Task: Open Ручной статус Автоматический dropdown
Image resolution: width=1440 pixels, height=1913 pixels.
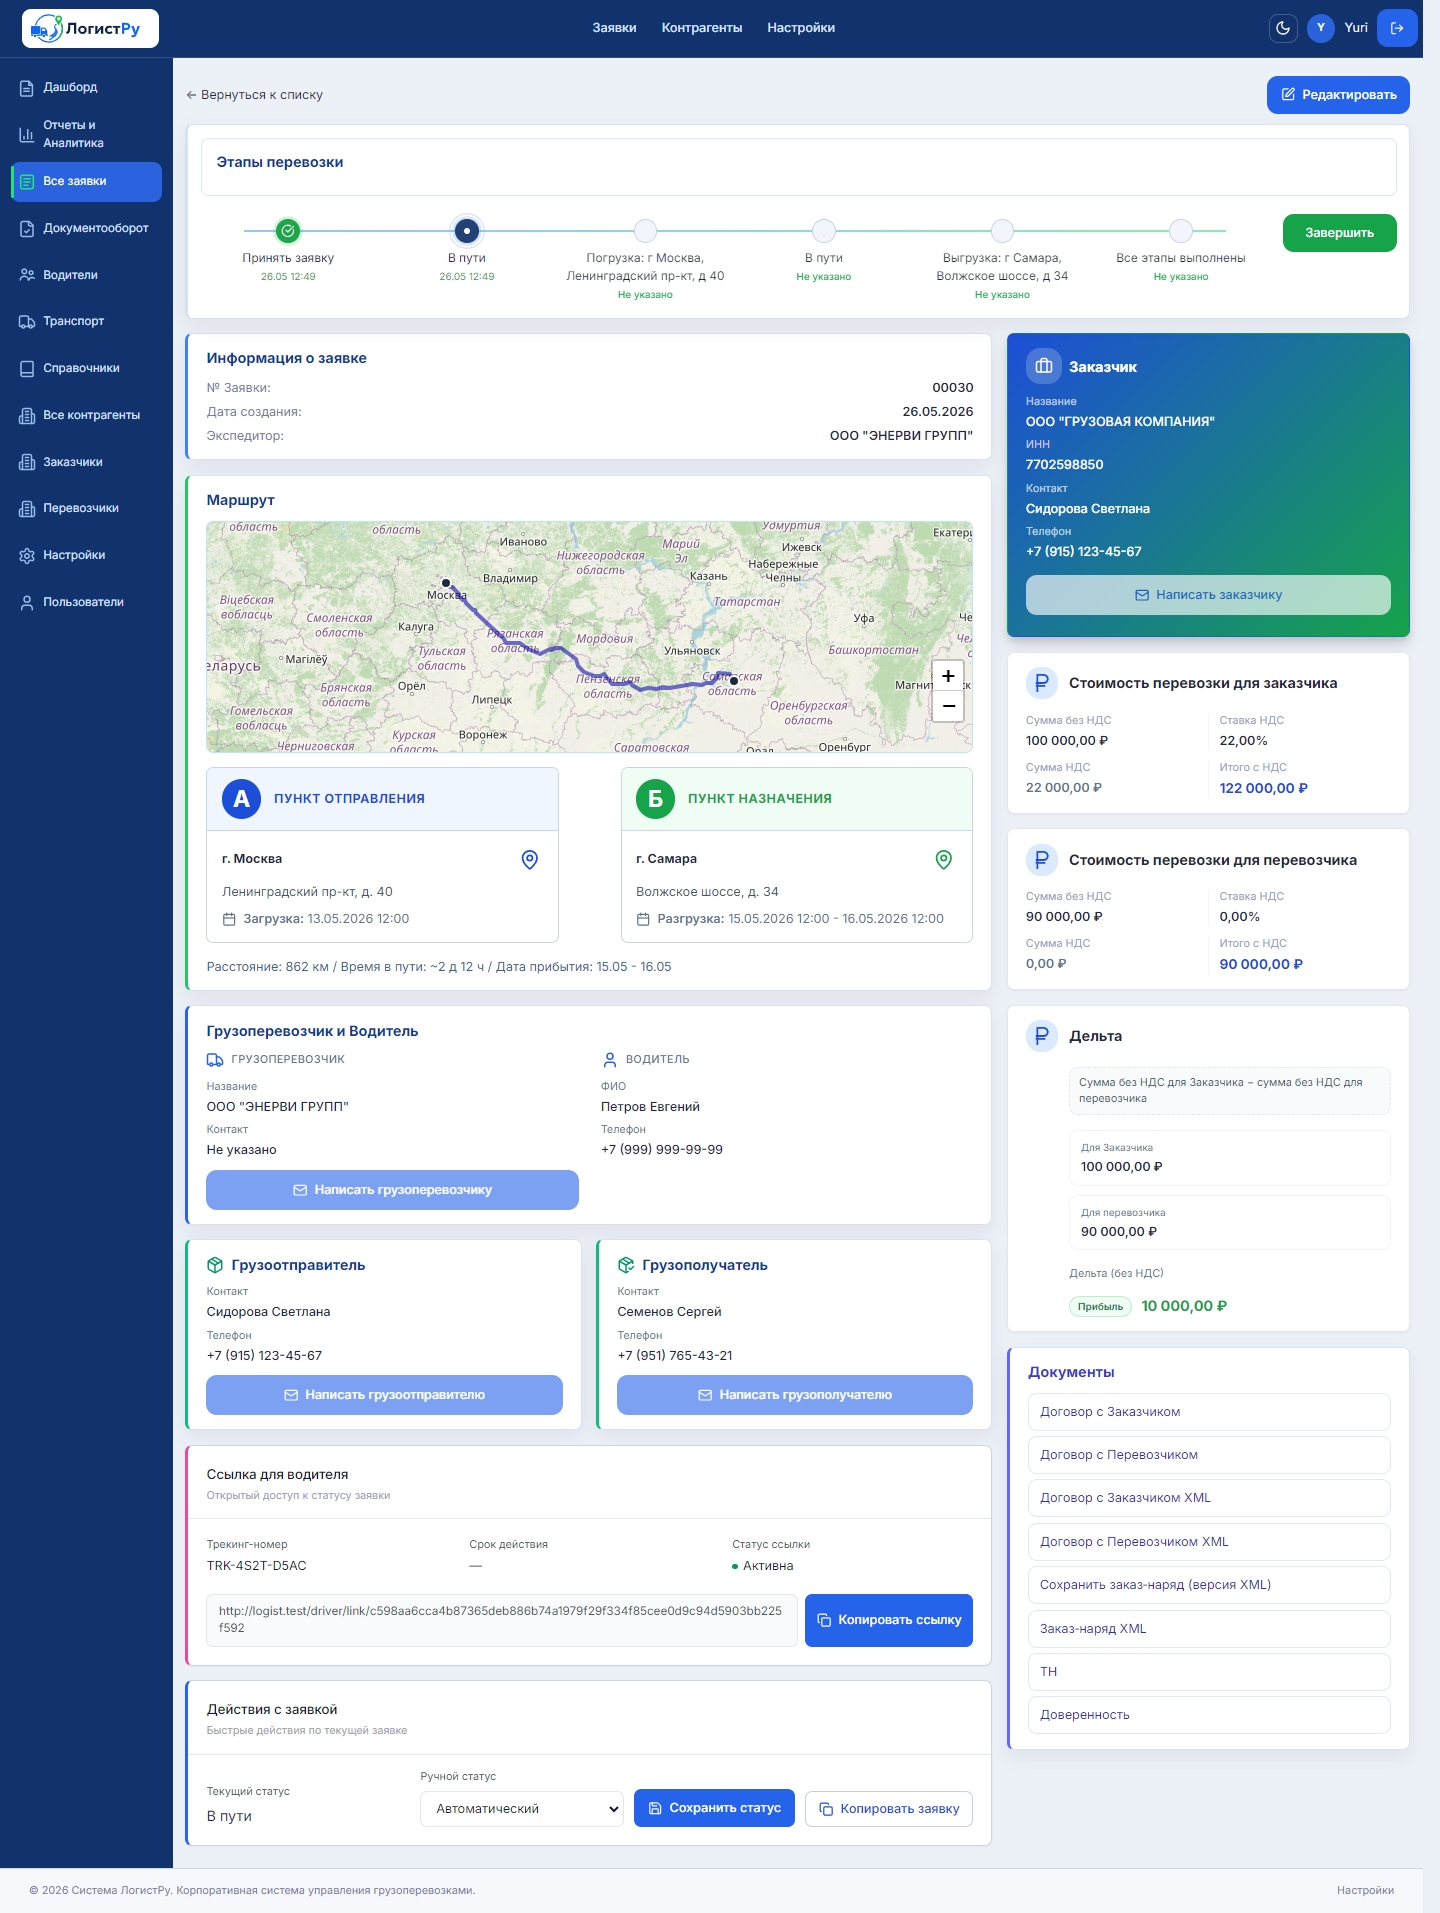Action: [522, 1809]
